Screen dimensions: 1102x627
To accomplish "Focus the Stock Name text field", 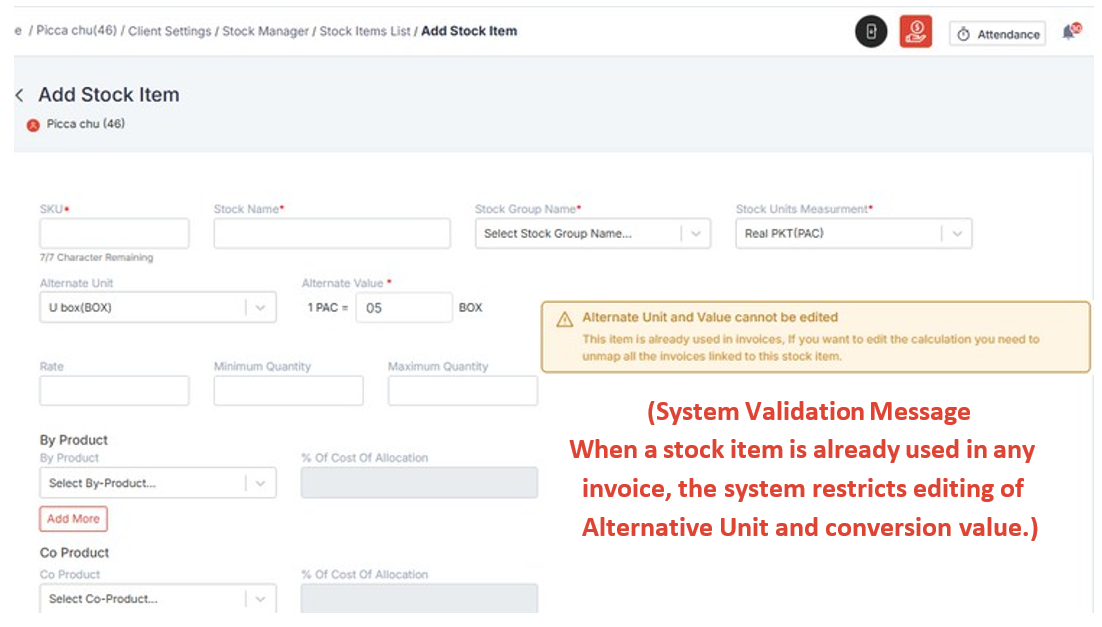I will pos(332,234).
